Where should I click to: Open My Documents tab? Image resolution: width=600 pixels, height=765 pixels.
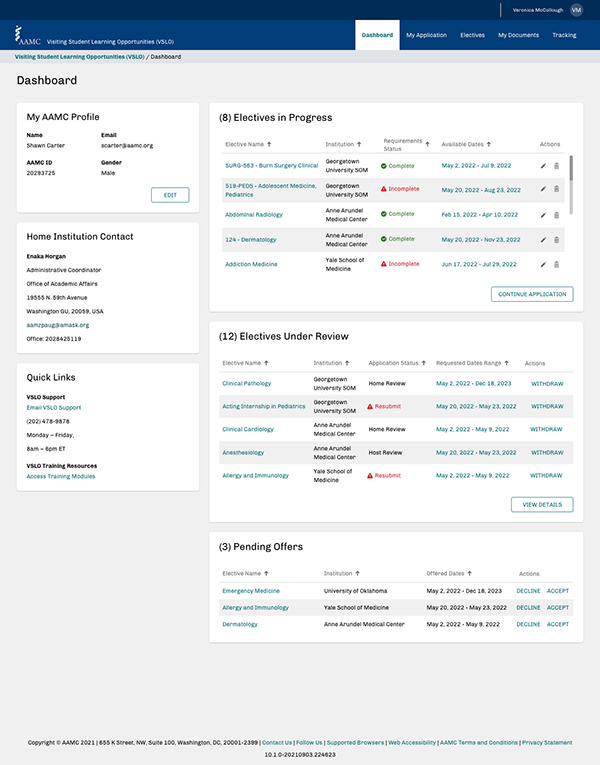(518, 35)
